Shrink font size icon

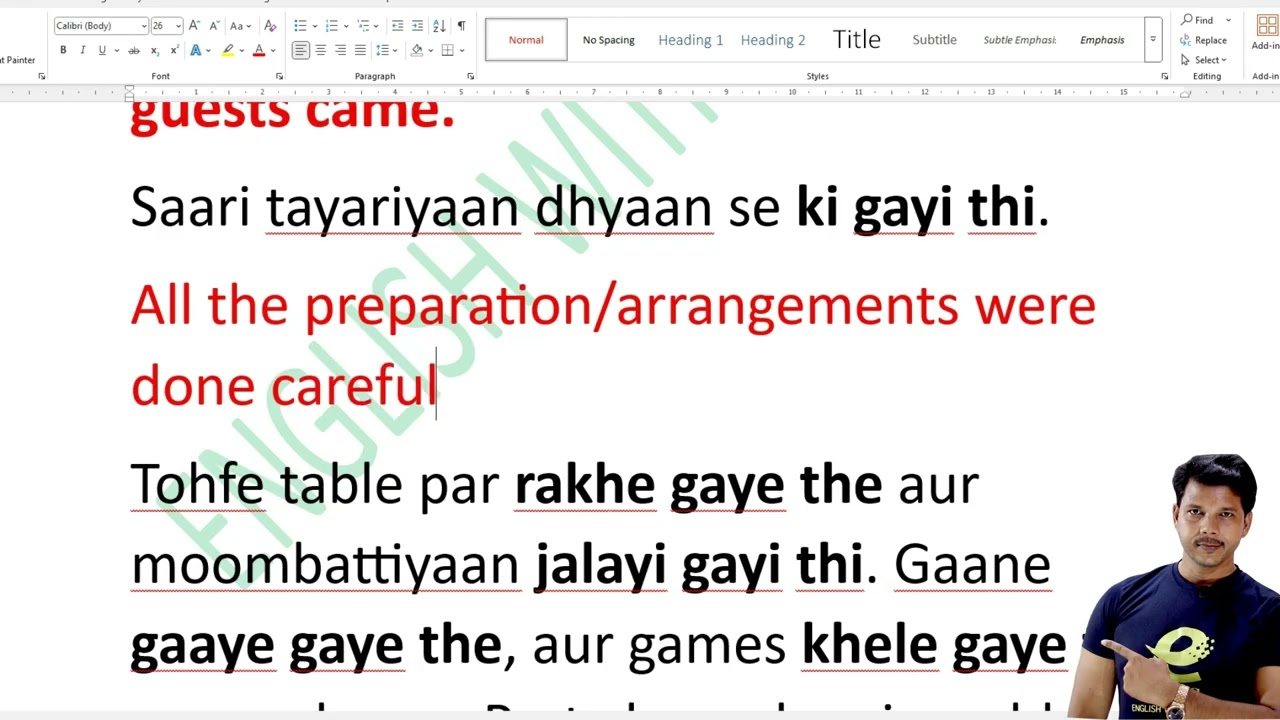[213, 25]
